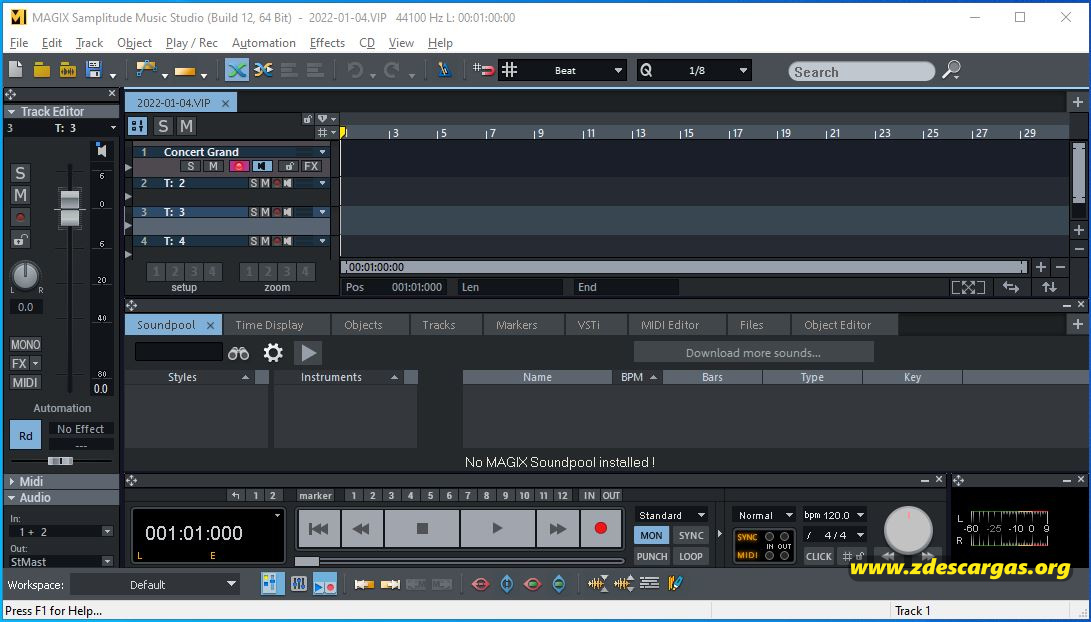Arm recording on Concert Grand track
1091x622 pixels.
tap(239, 166)
